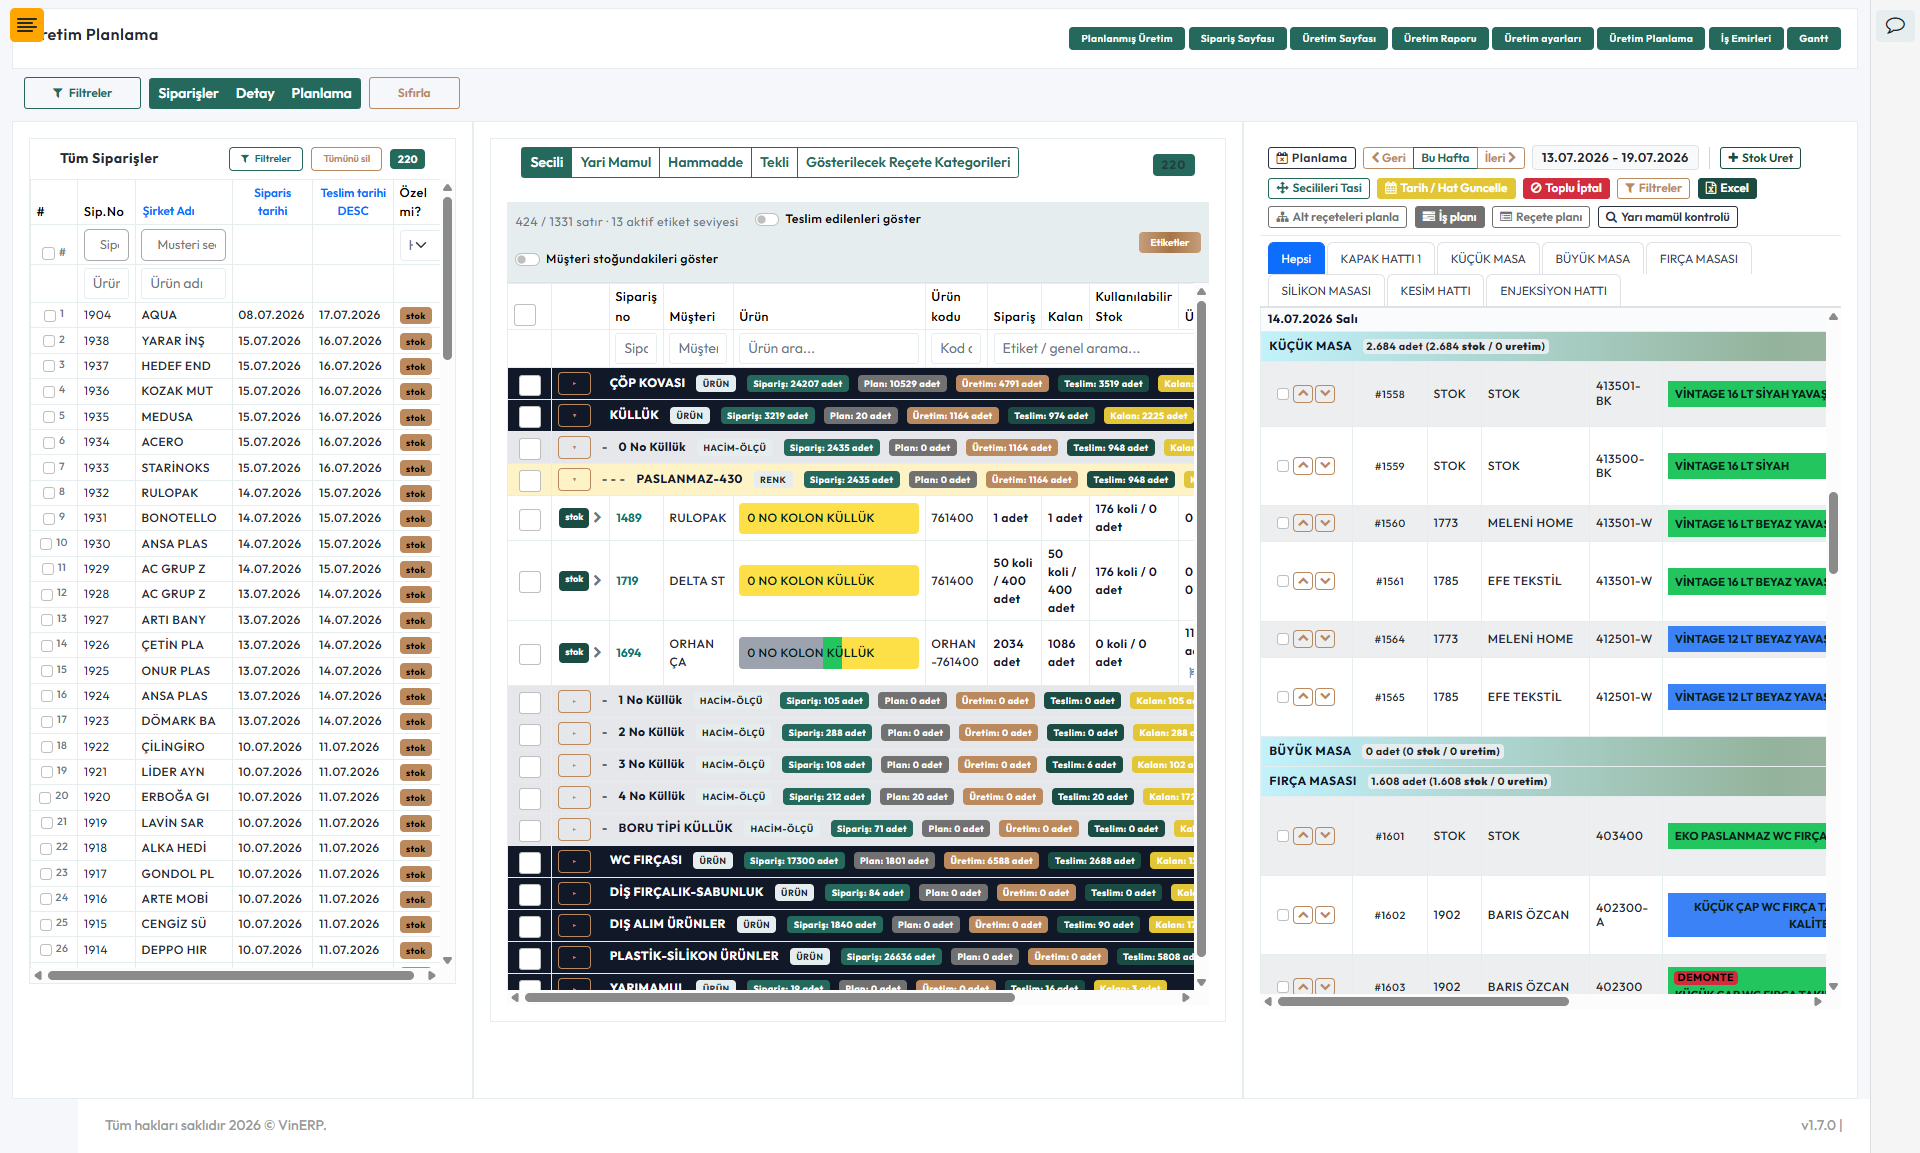Image resolution: width=1920 pixels, height=1153 pixels.
Task: Expand the ÇÖP KOVASI category
Action: coord(574,384)
